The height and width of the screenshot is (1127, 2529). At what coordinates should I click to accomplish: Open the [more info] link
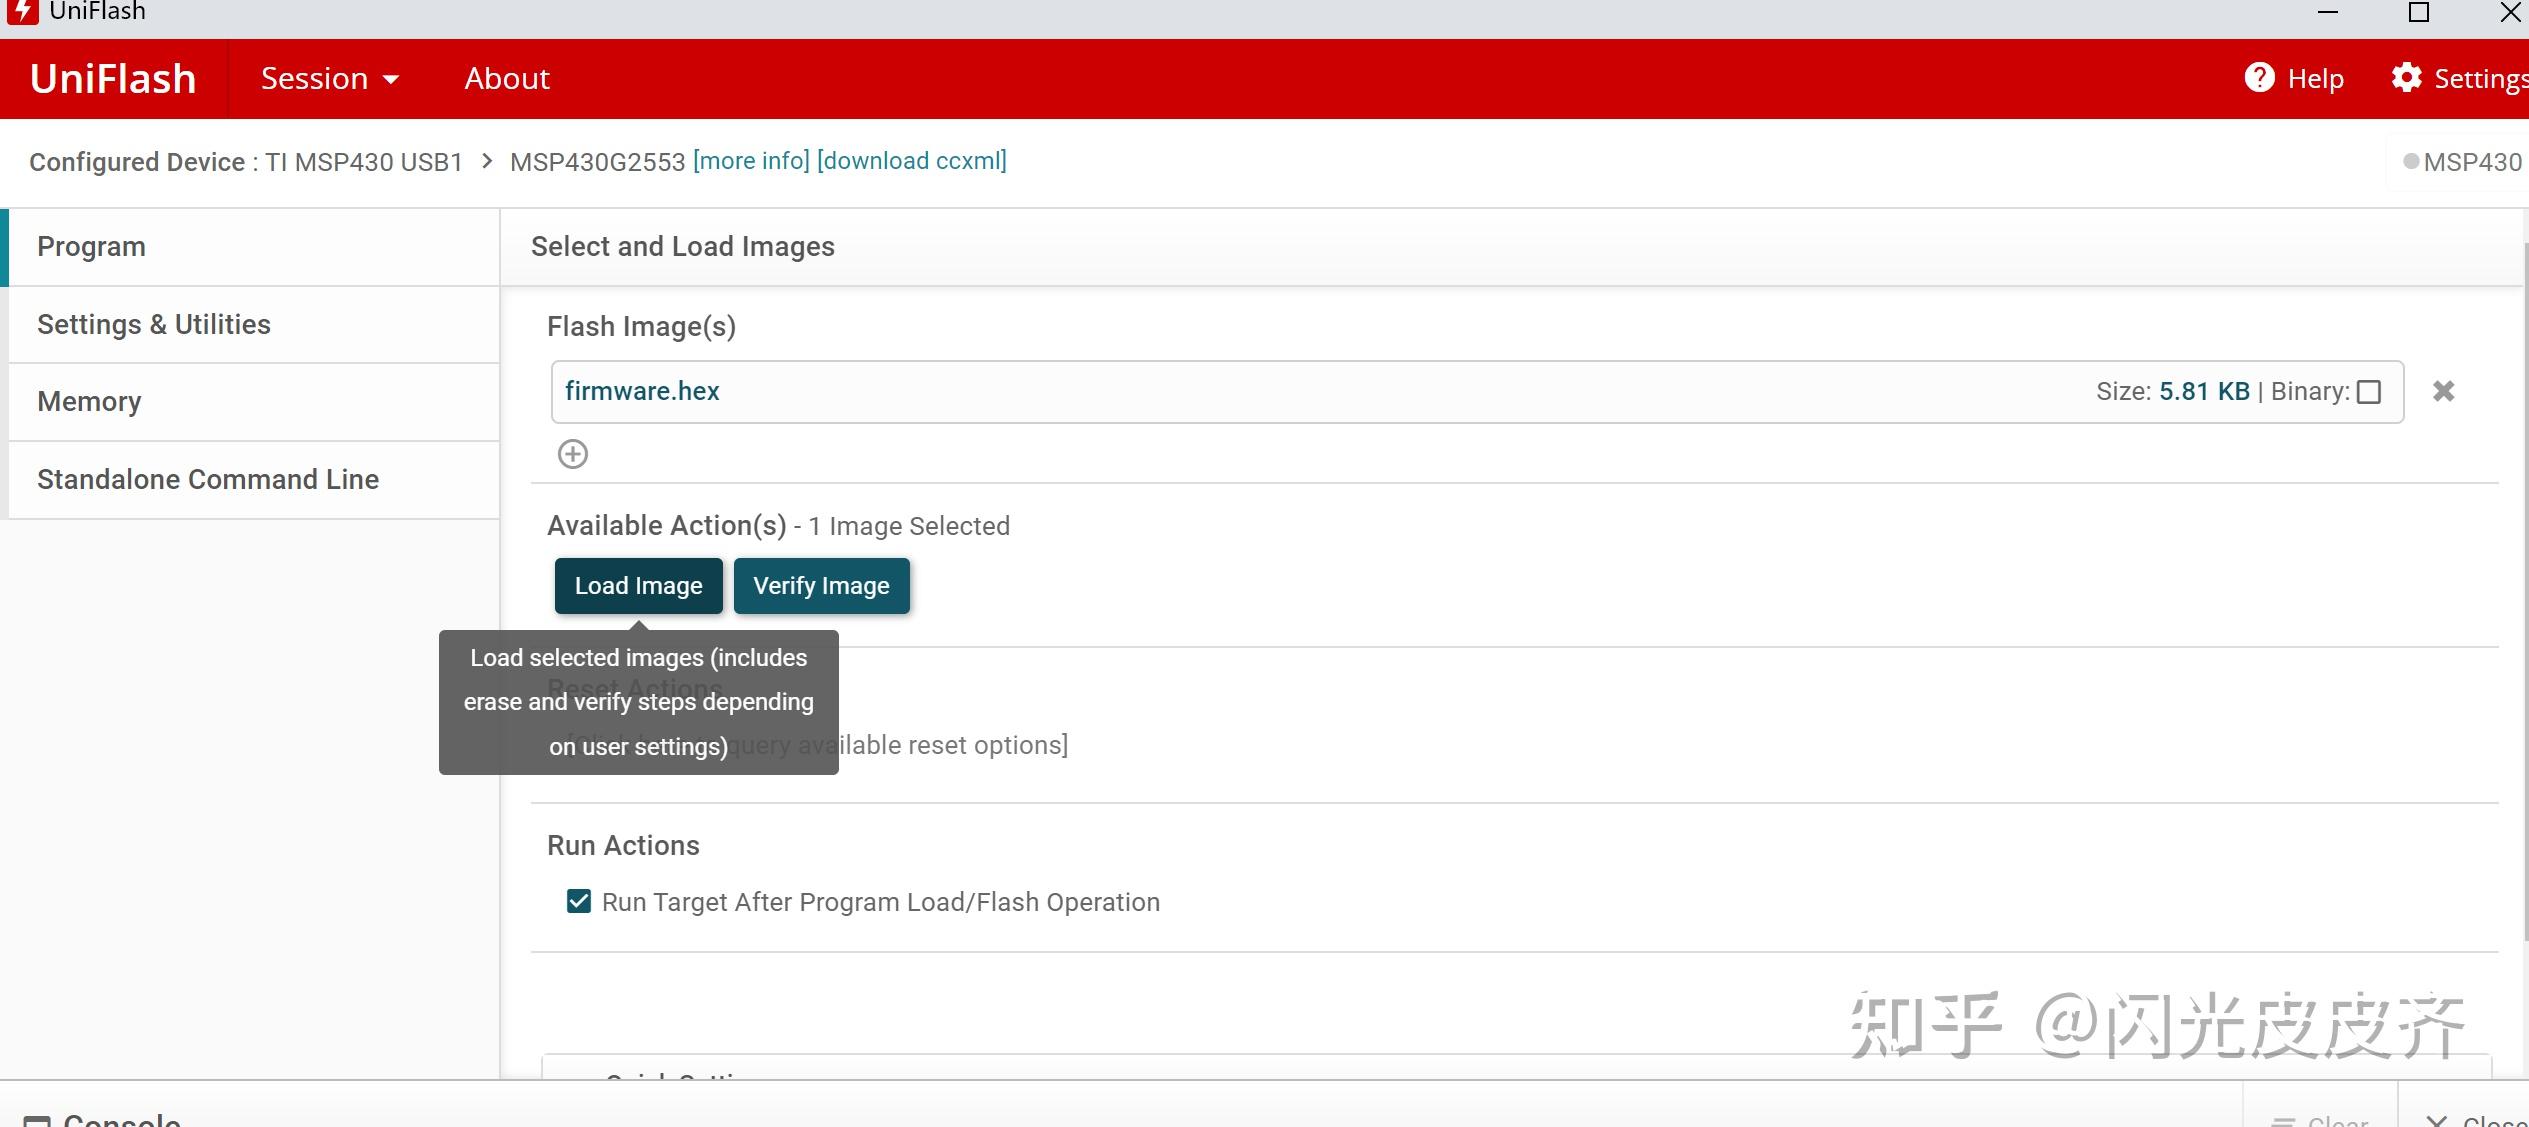[x=751, y=161]
